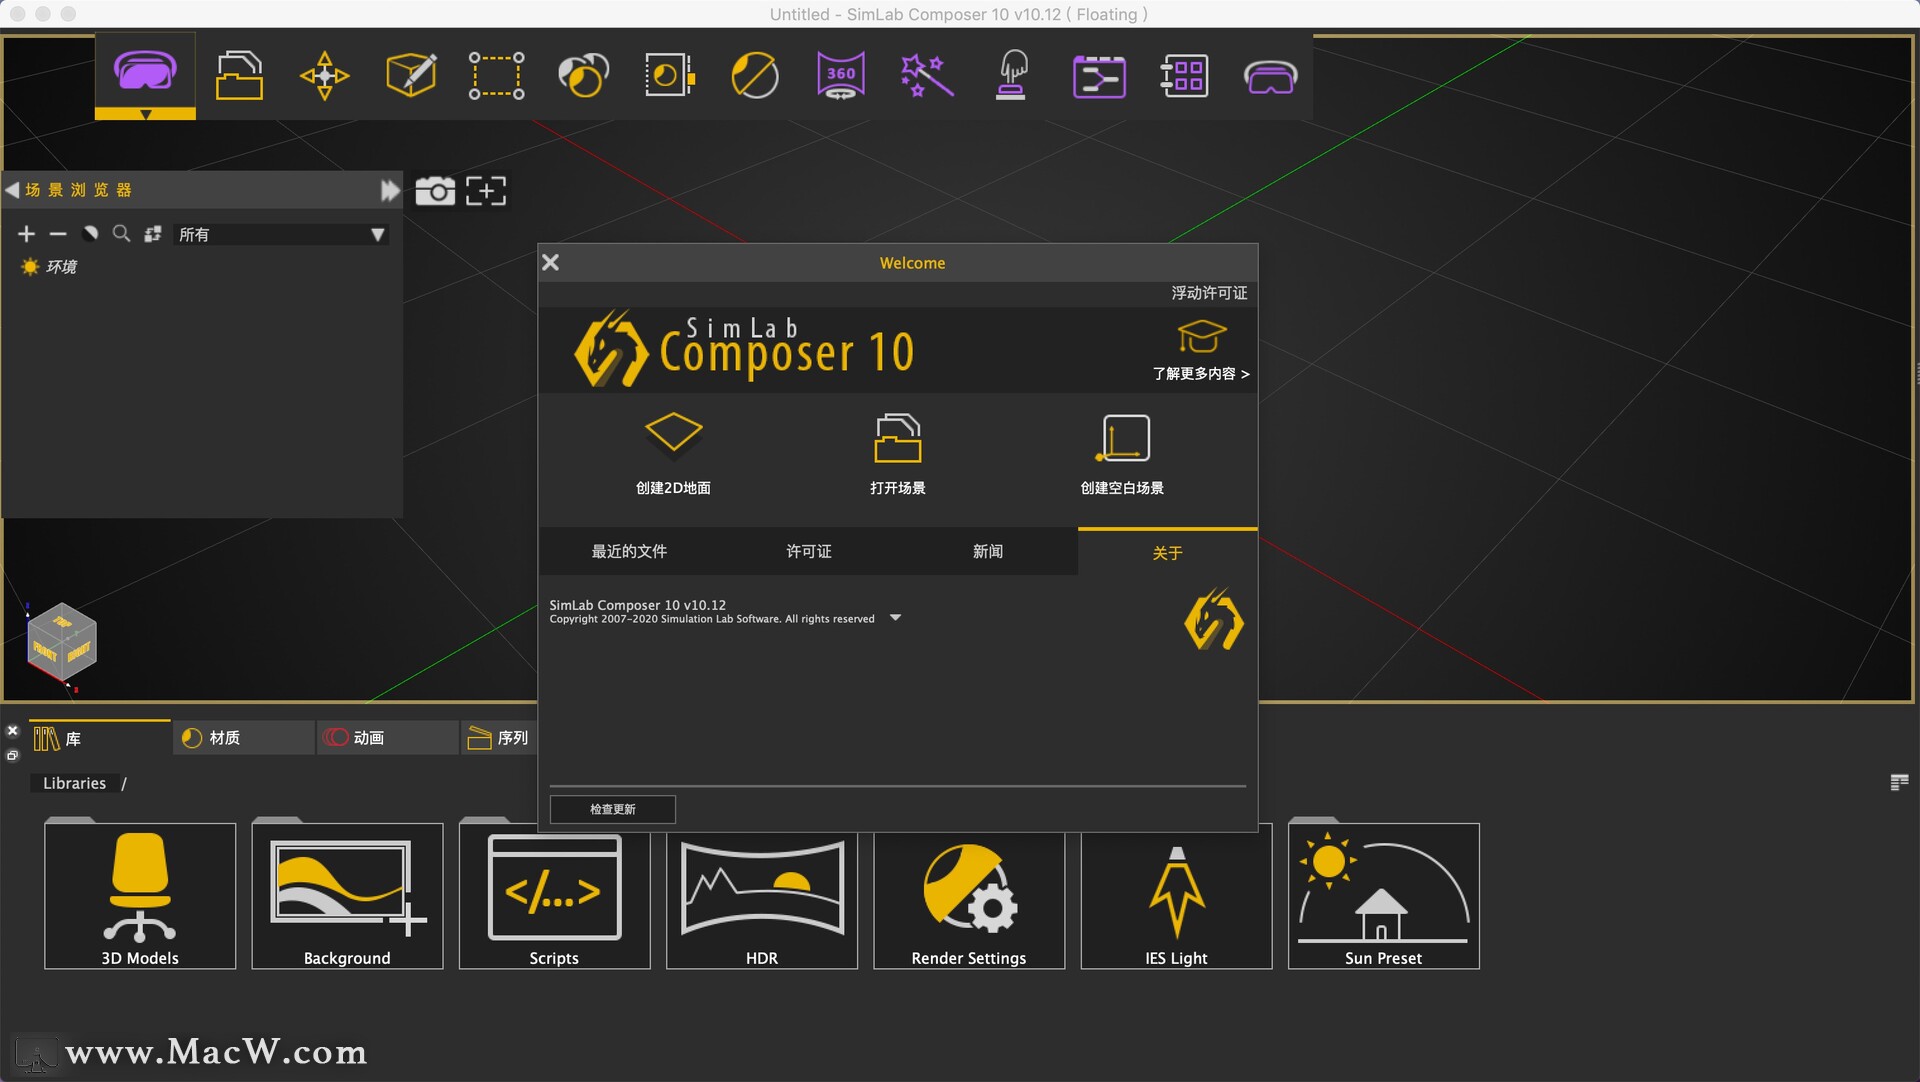Select the VR headset workbench icon
The height and width of the screenshot is (1082, 1920).
point(145,71)
